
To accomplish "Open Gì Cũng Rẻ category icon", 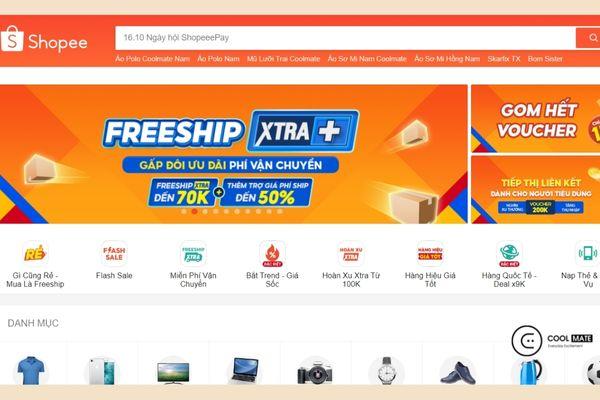I will tap(35, 253).
